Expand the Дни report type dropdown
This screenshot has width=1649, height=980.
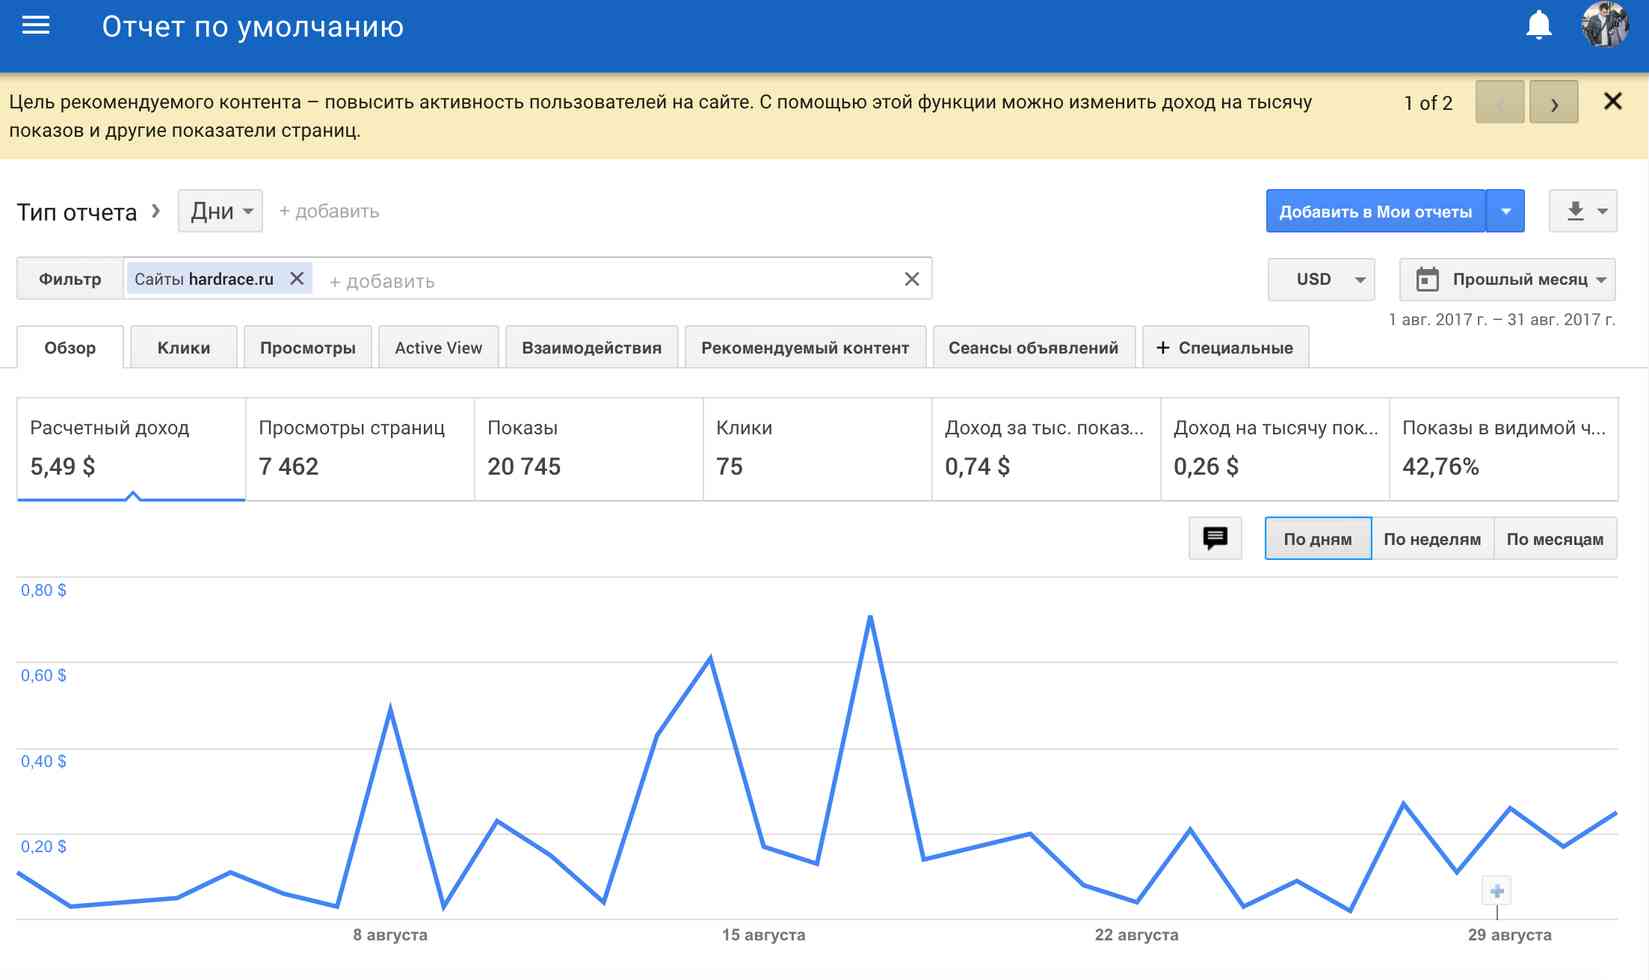(221, 211)
